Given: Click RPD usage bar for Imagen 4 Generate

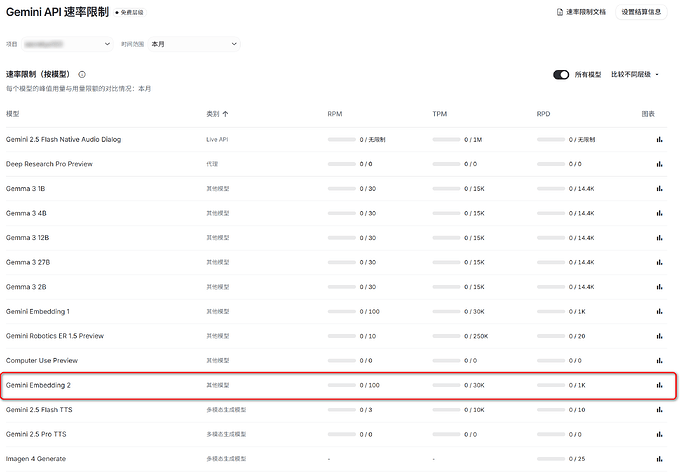Looking at the screenshot, I should tap(551, 459).
